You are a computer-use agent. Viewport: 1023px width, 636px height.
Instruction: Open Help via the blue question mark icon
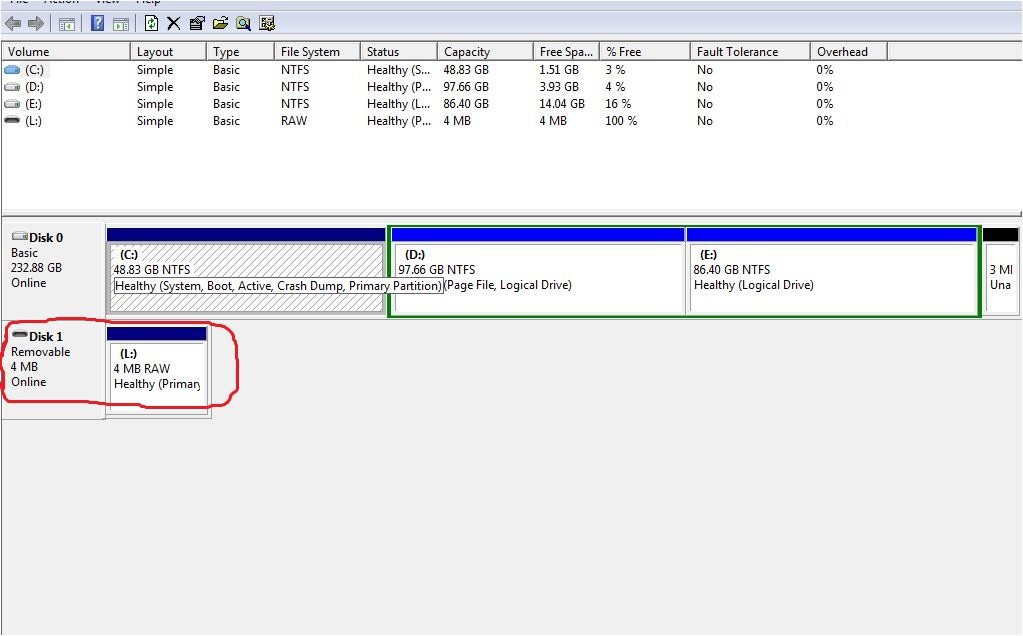tap(97, 23)
